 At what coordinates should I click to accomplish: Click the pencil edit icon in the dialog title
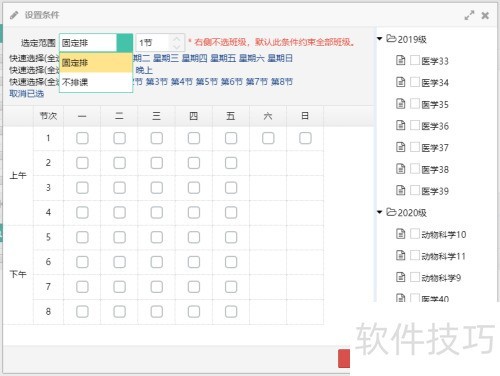coord(14,15)
